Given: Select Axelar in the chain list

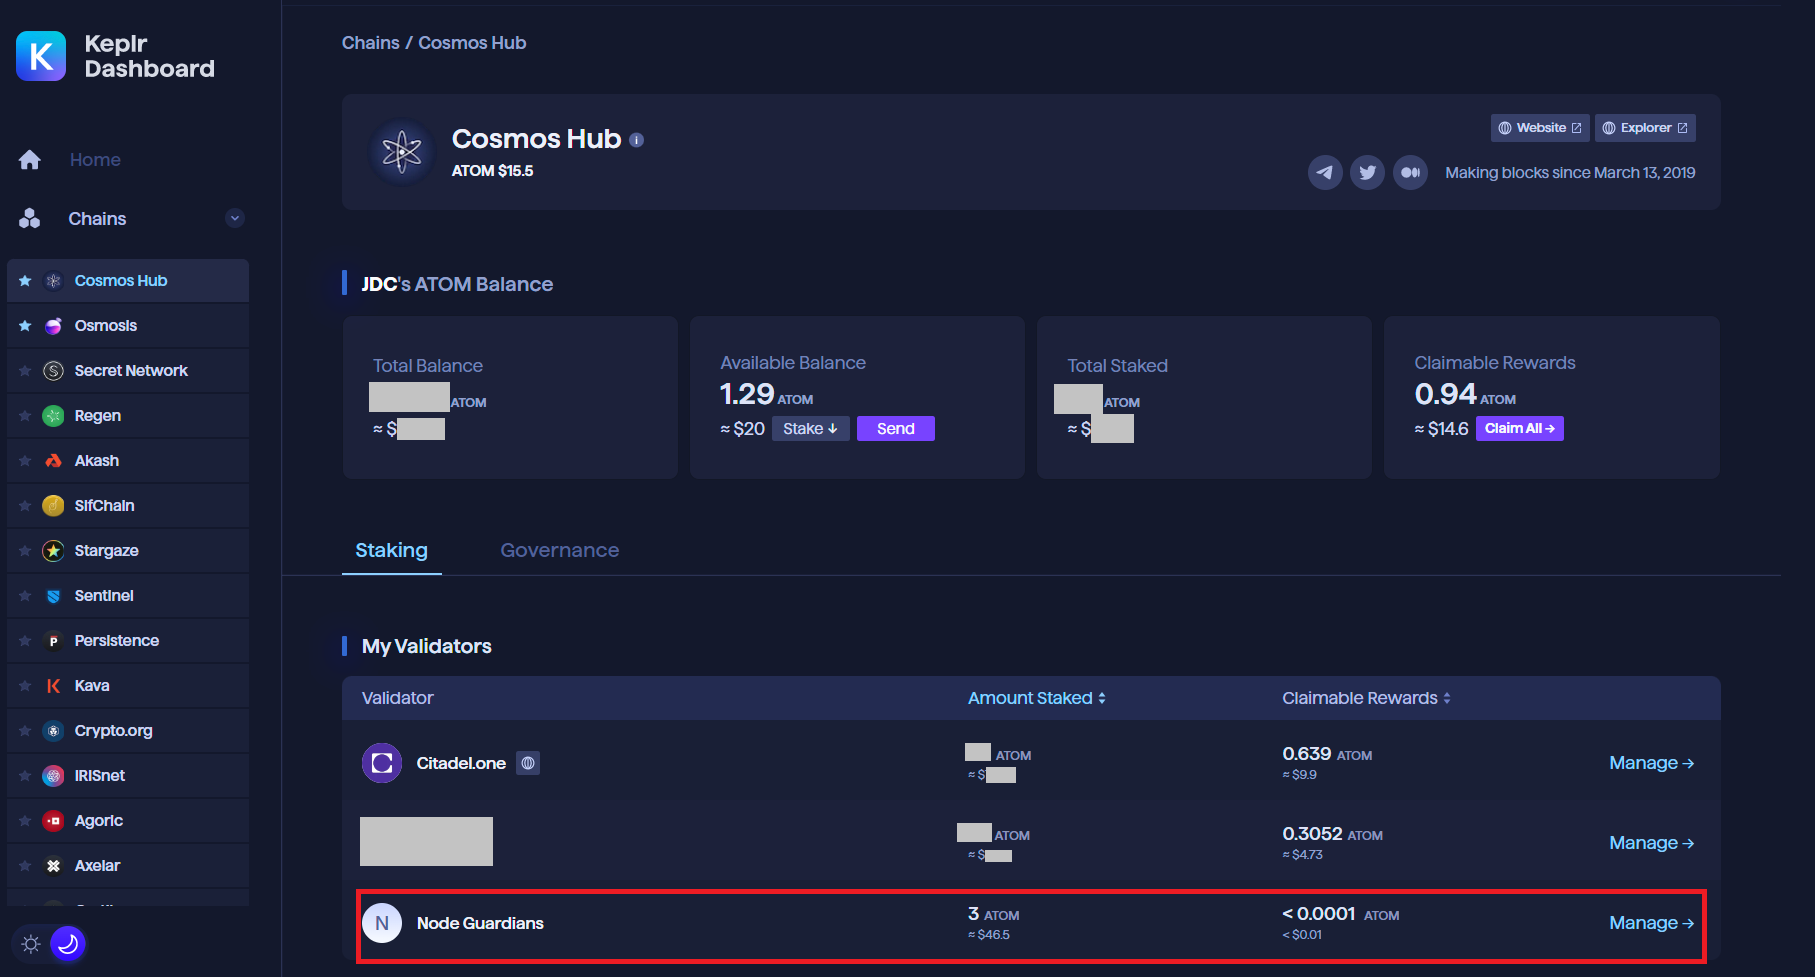Looking at the screenshot, I should (x=128, y=866).
